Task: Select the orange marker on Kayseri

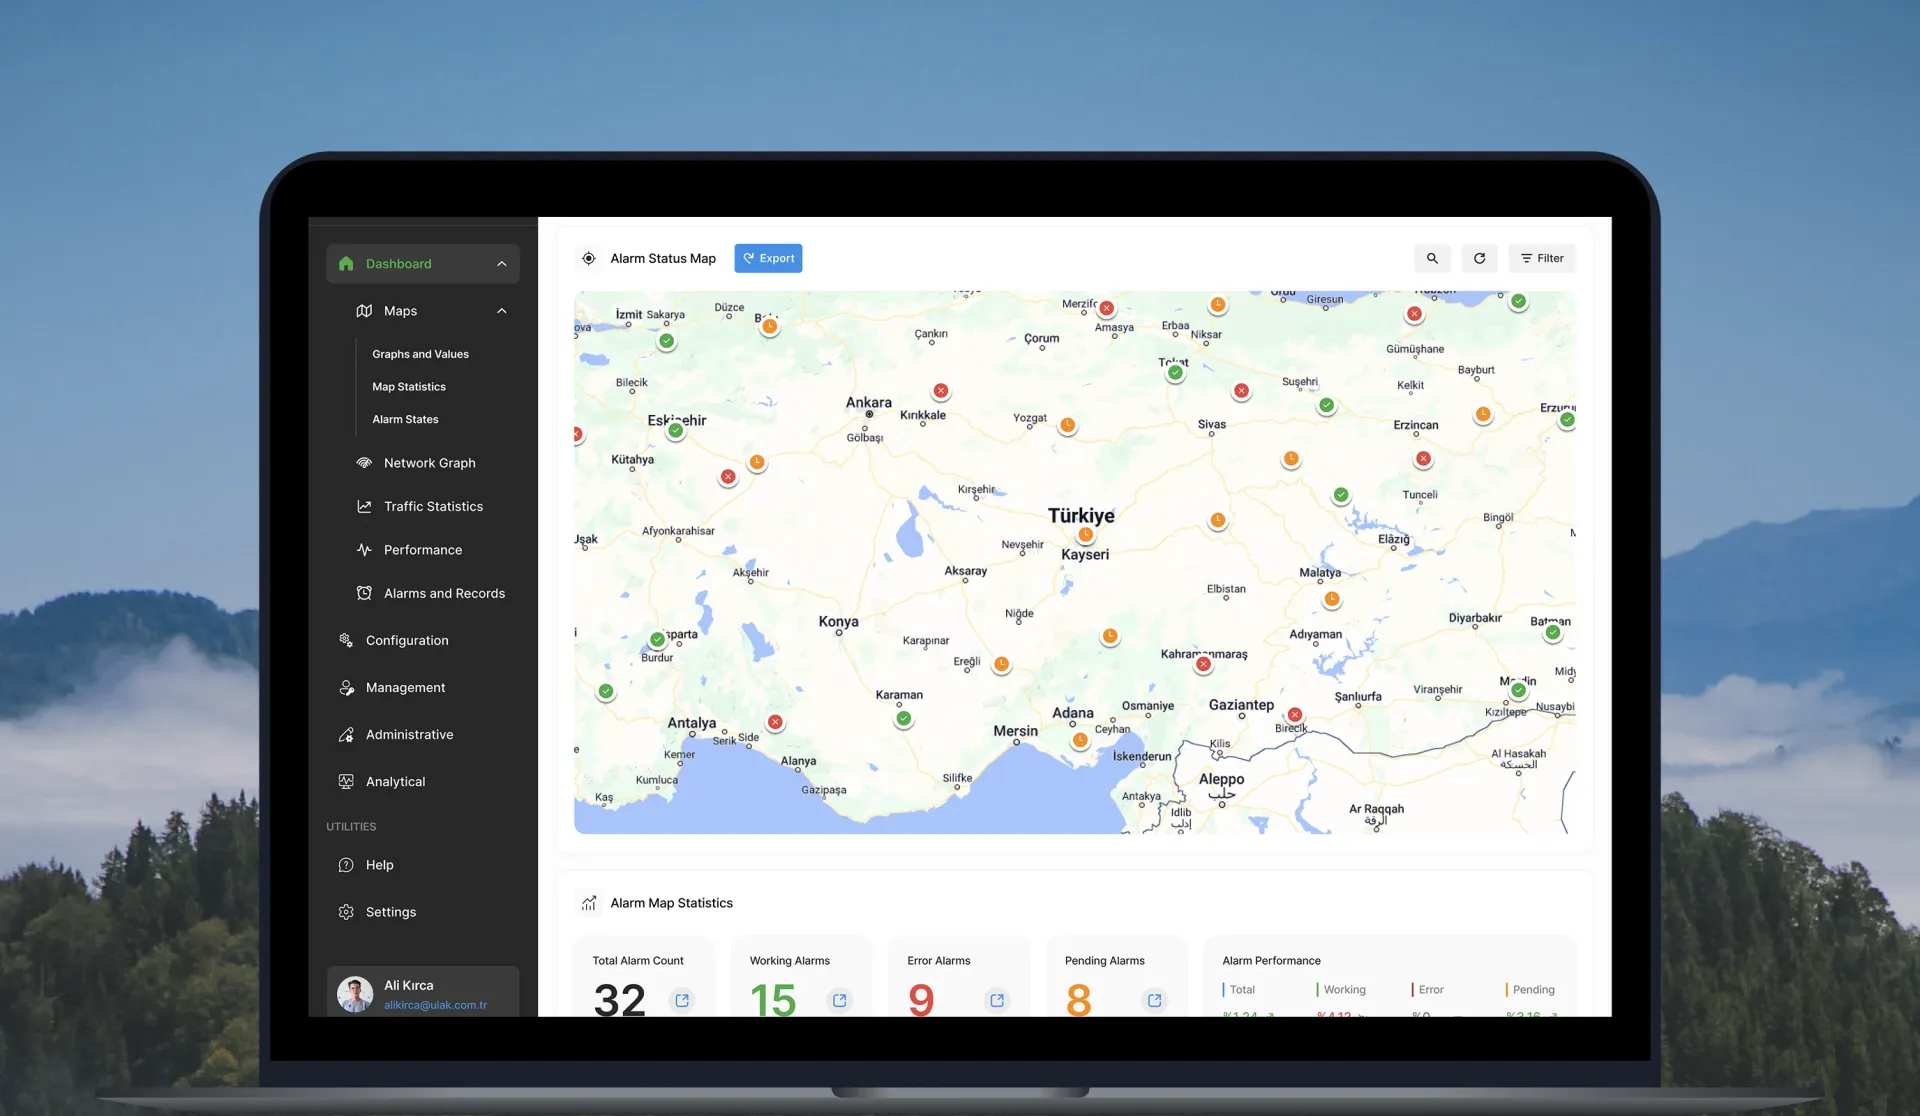Action: click(x=1086, y=535)
